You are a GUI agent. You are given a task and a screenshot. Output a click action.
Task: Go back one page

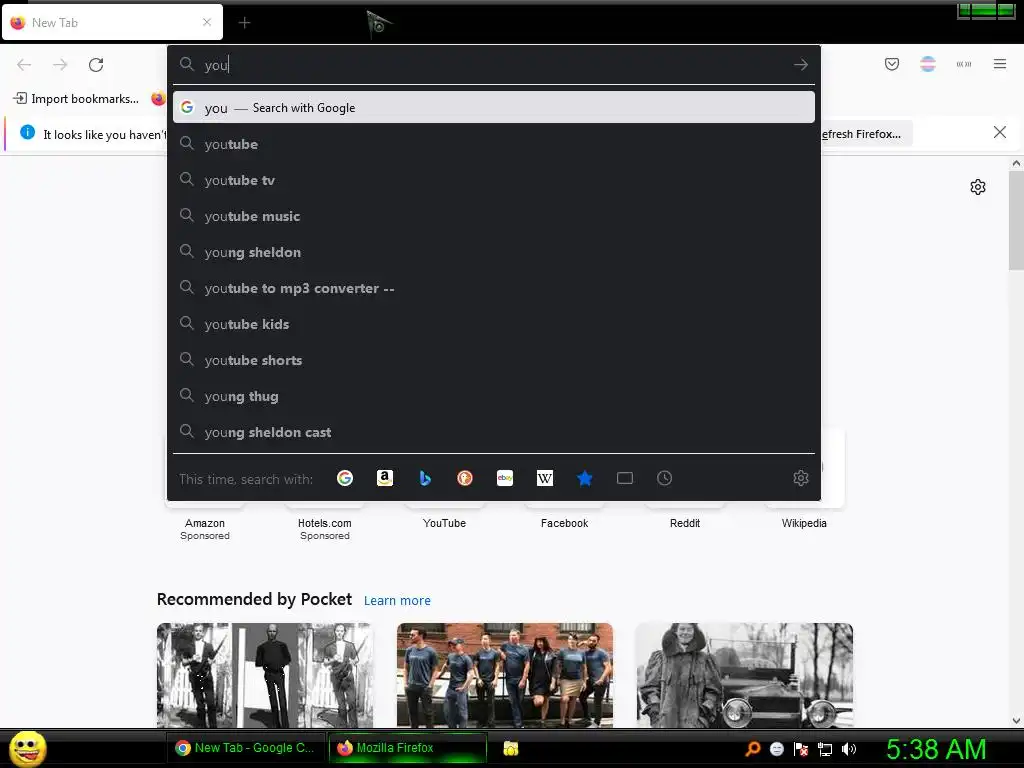pos(24,65)
